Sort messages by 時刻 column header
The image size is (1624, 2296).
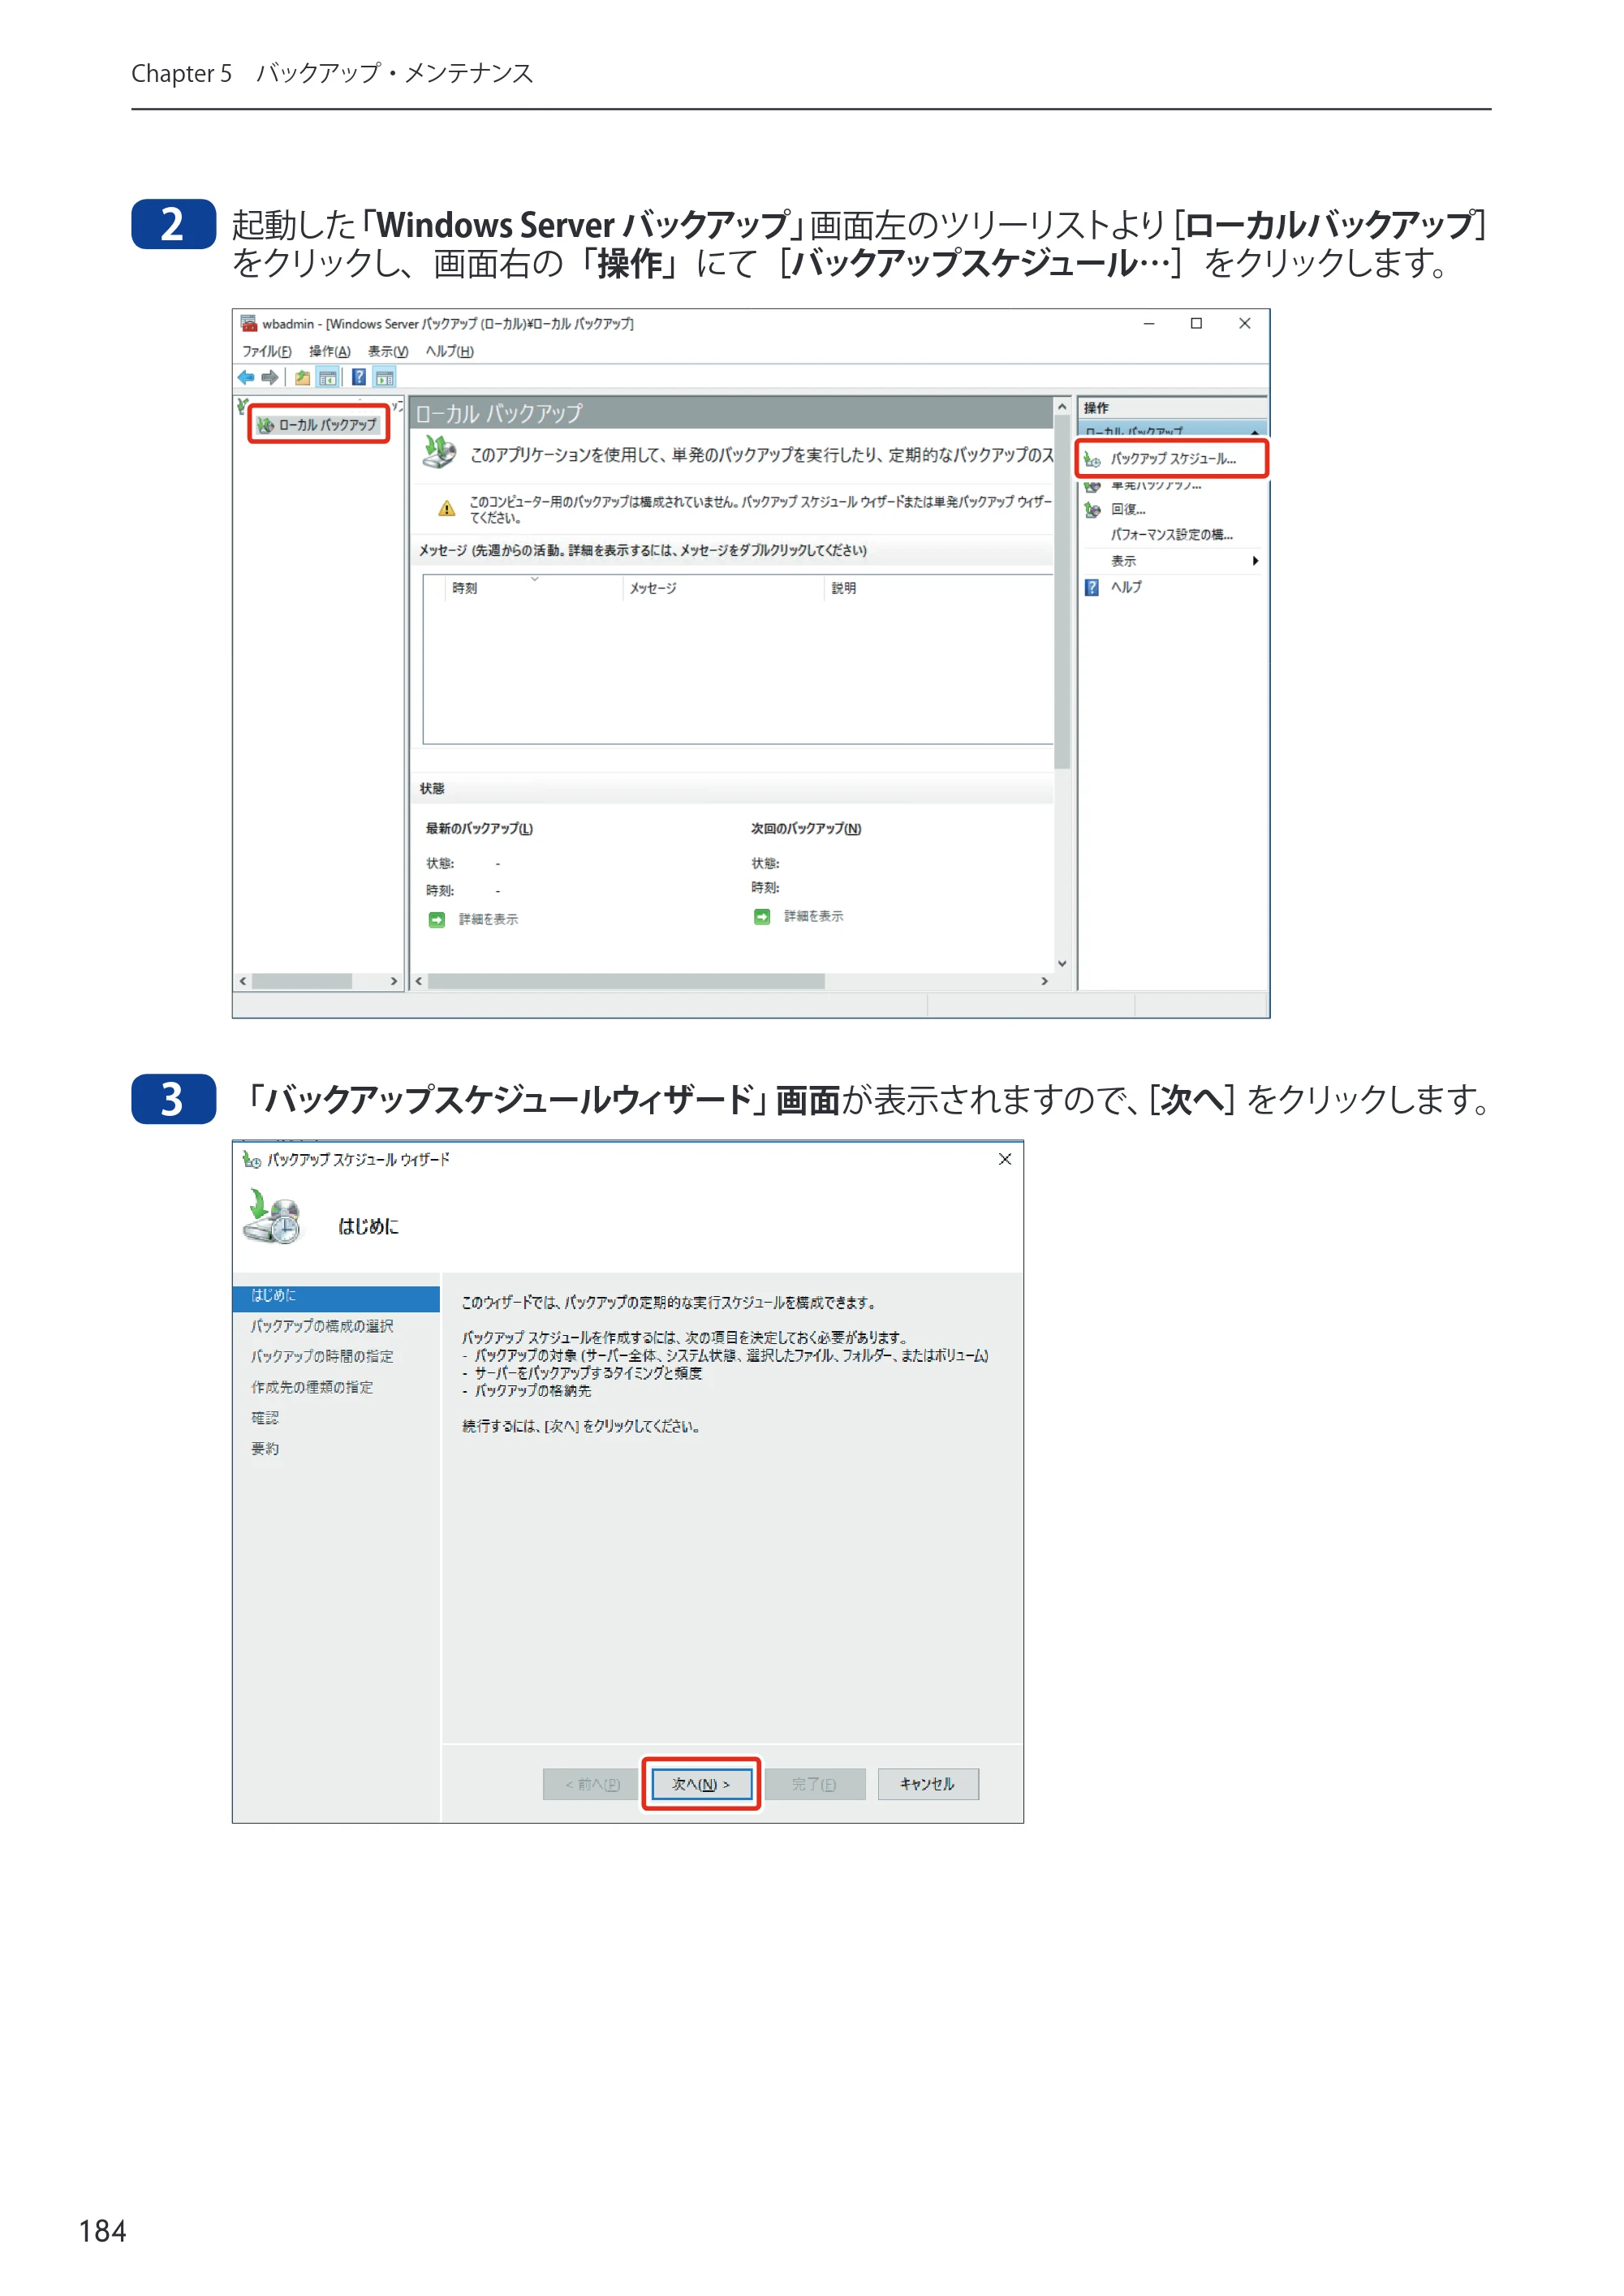point(534,588)
